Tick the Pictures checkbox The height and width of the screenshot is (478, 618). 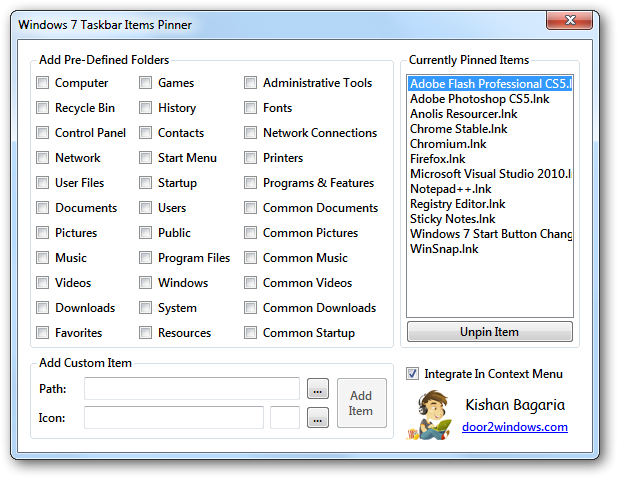43,232
